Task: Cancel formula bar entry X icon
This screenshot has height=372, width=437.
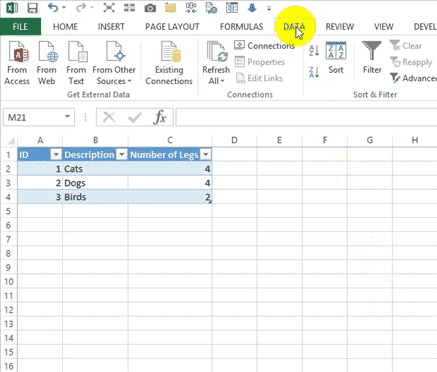Action: pyautogui.click(x=109, y=117)
